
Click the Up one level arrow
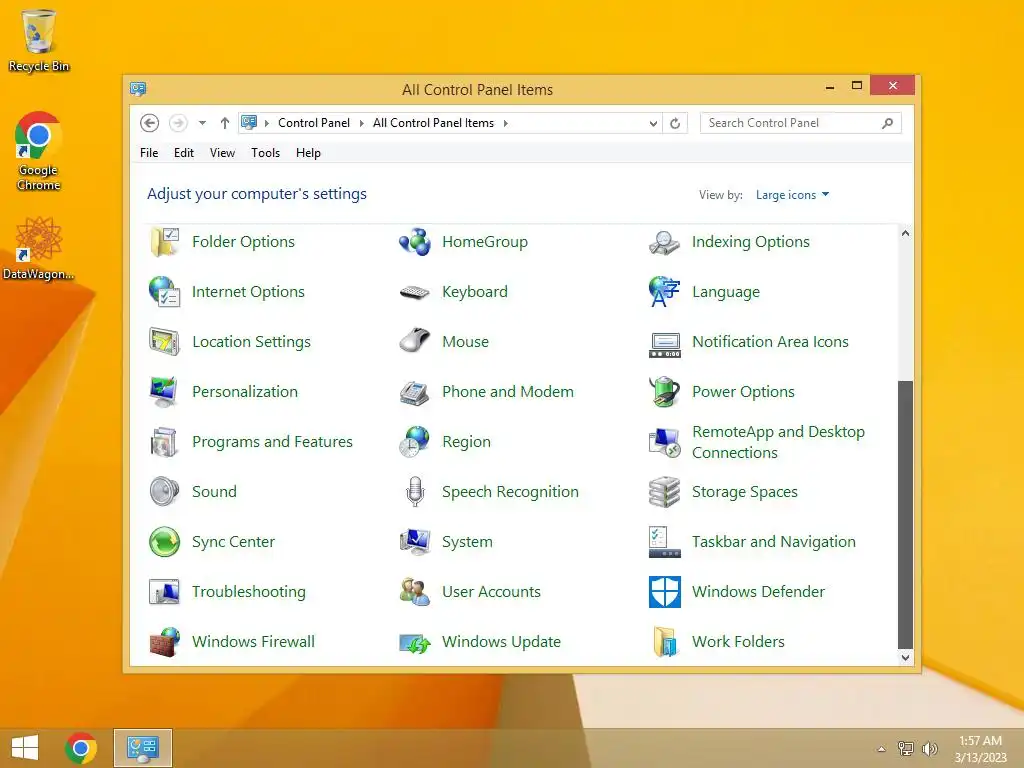pyautogui.click(x=225, y=123)
